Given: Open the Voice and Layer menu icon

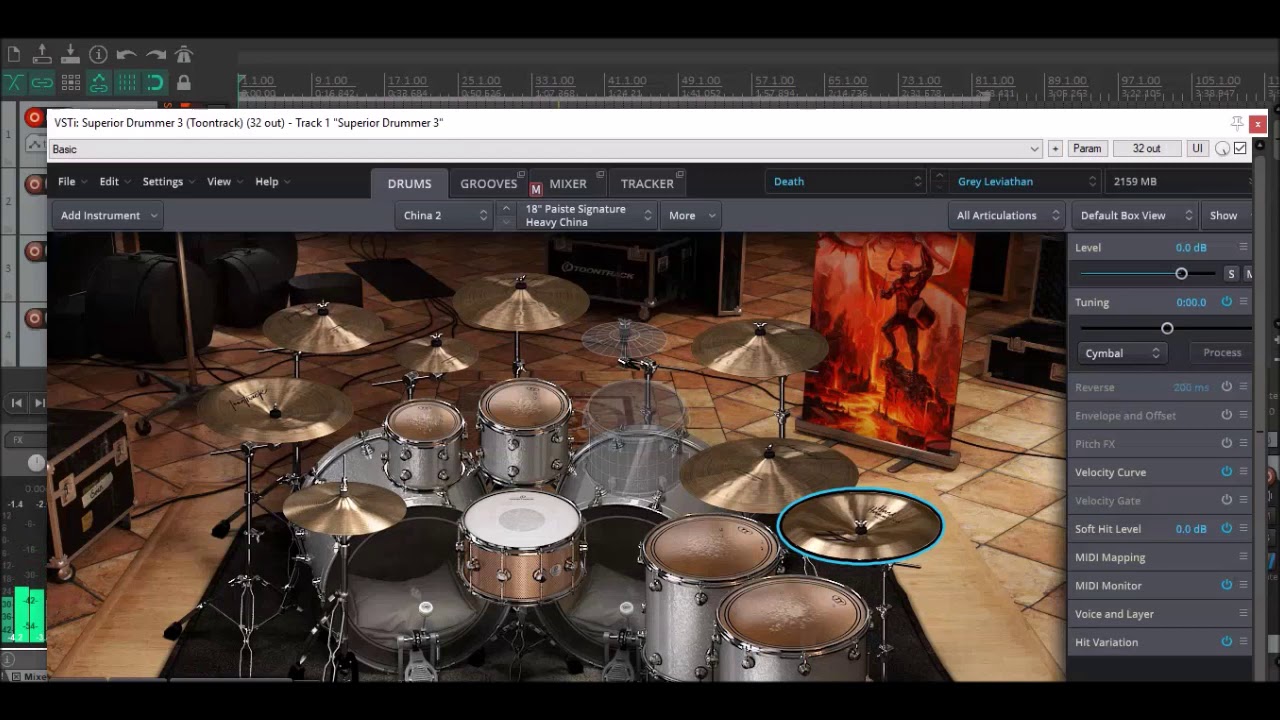Looking at the screenshot, I should click(x=1243, y=614).
